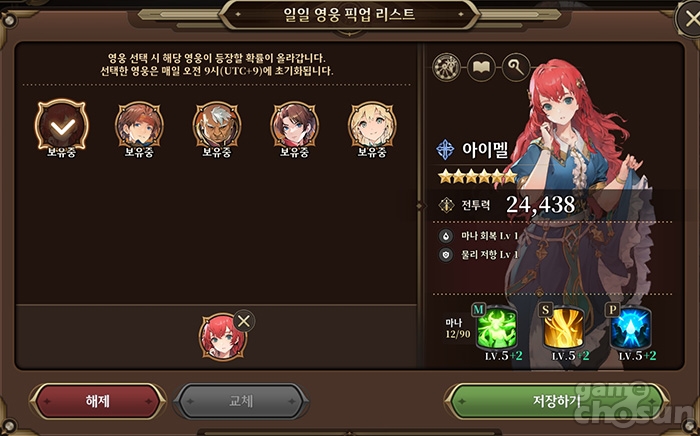Open the round wheel emblem icon
This screenshot has width=700, height=436.
click(446, 67)
